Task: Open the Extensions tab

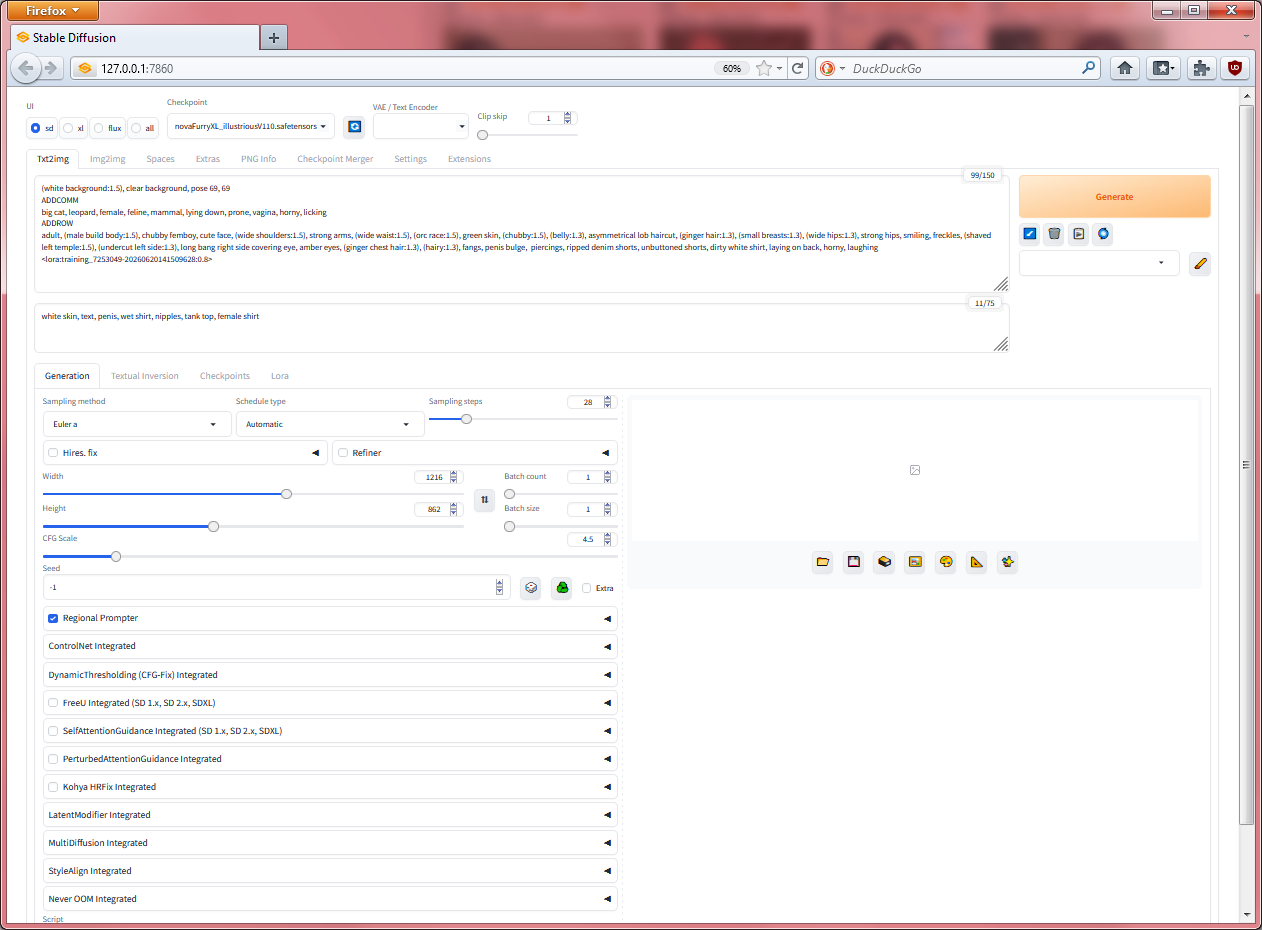Action: 469,159
